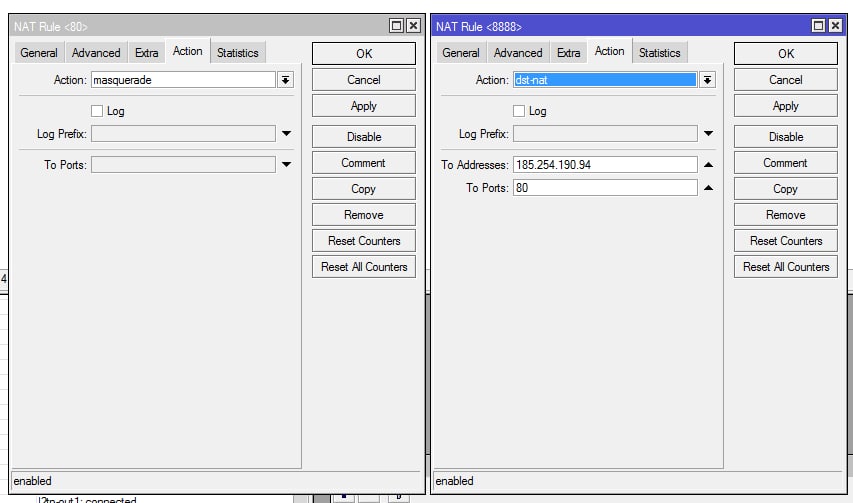The image size is (853, 503).
Task: Click Disable in NAT Rule <8888> window
Action: click(786, 137)
